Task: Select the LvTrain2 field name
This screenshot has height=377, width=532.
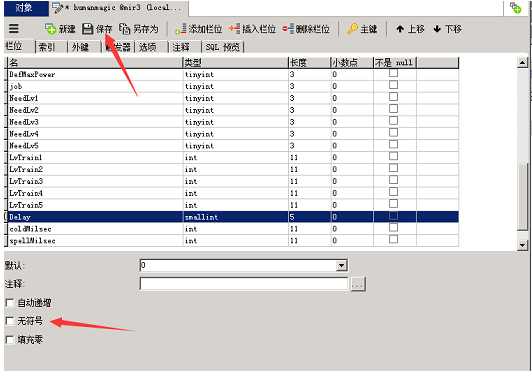Action: 26,169
